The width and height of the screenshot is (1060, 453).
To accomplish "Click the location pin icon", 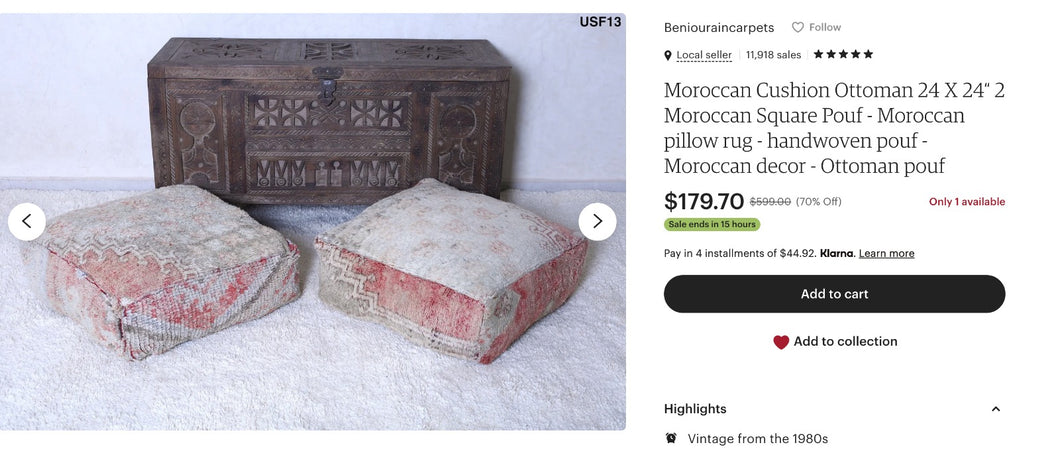I will tap(668, 55).
